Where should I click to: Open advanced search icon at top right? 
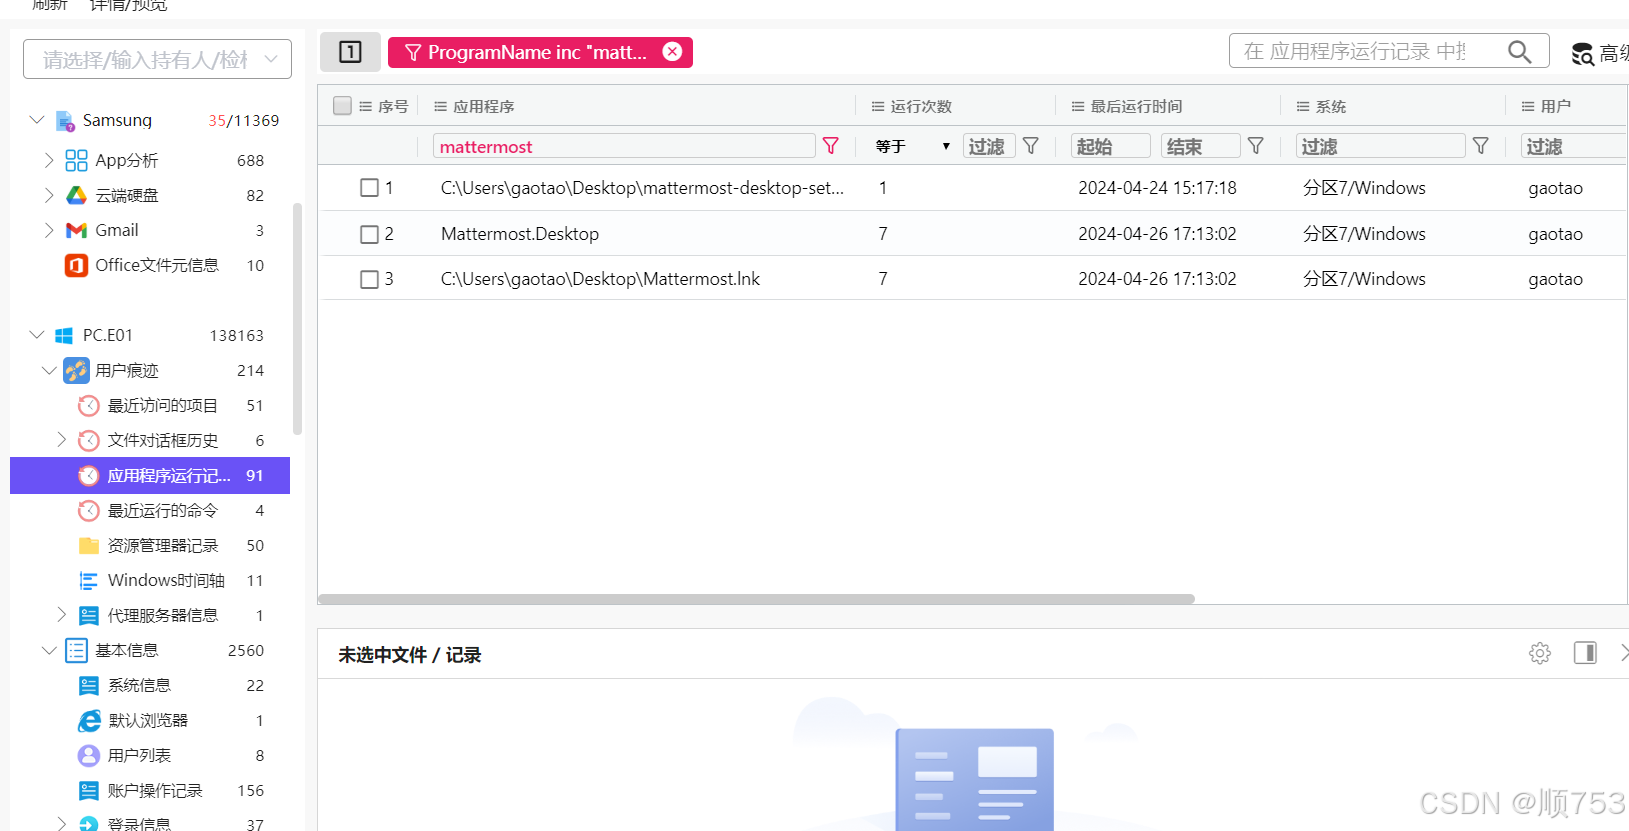1582,54
